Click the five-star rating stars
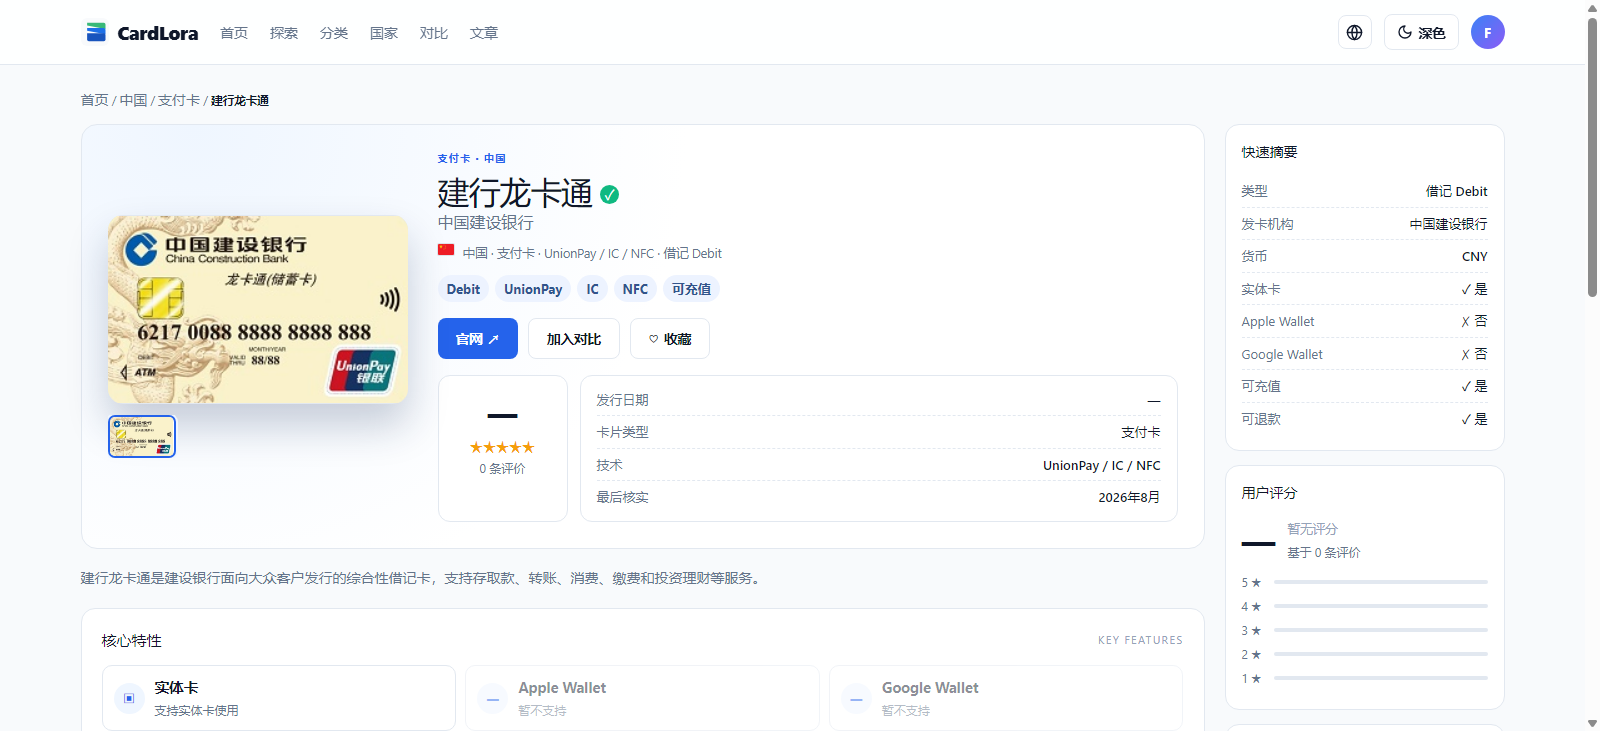Image resolution: width=1600 pixels, height=731 pixels. pyautogui.click(x=502, y=447)
